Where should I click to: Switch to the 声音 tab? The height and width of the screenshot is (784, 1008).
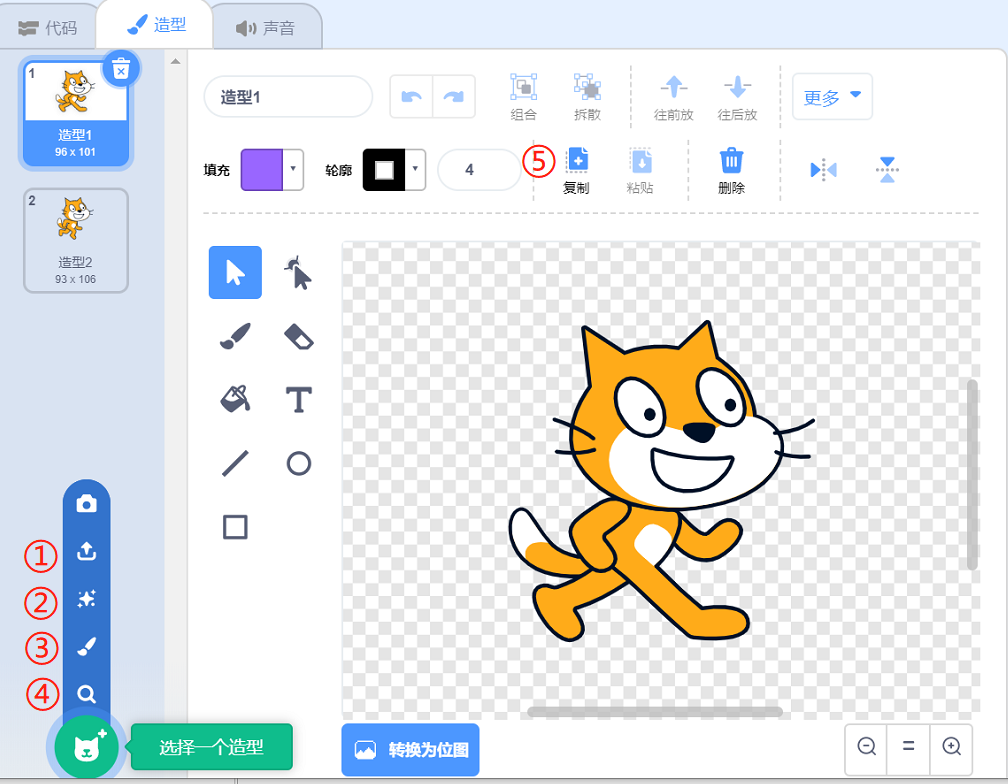pos(266,28)
